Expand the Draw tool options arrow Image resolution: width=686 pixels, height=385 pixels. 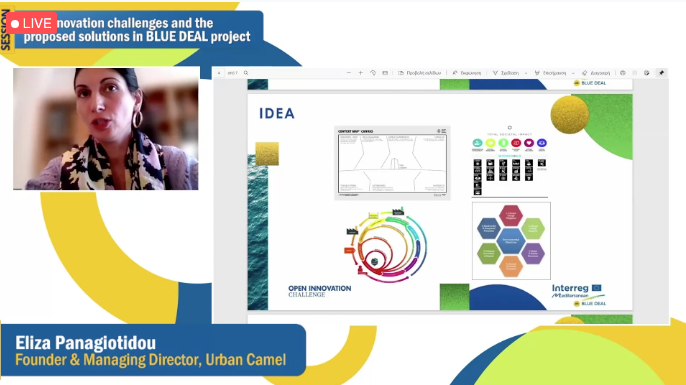(x=526, y=74)
